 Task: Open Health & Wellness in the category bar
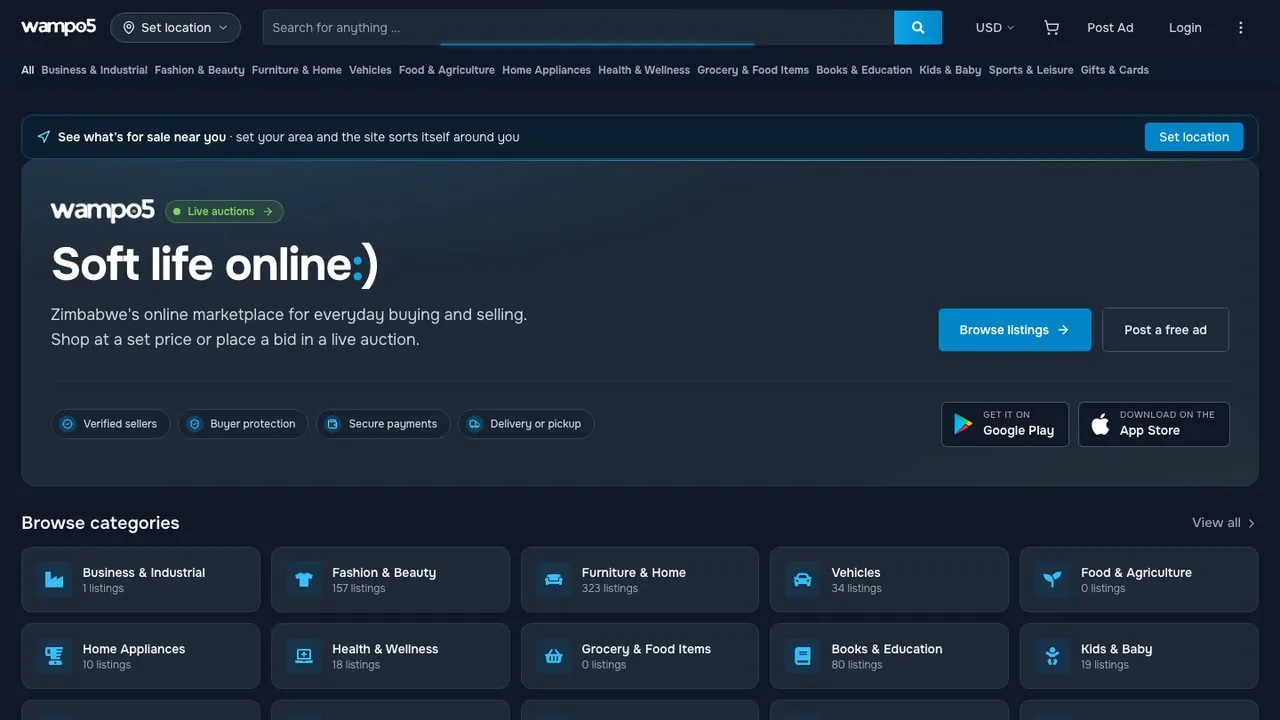[x=644, y=70]
